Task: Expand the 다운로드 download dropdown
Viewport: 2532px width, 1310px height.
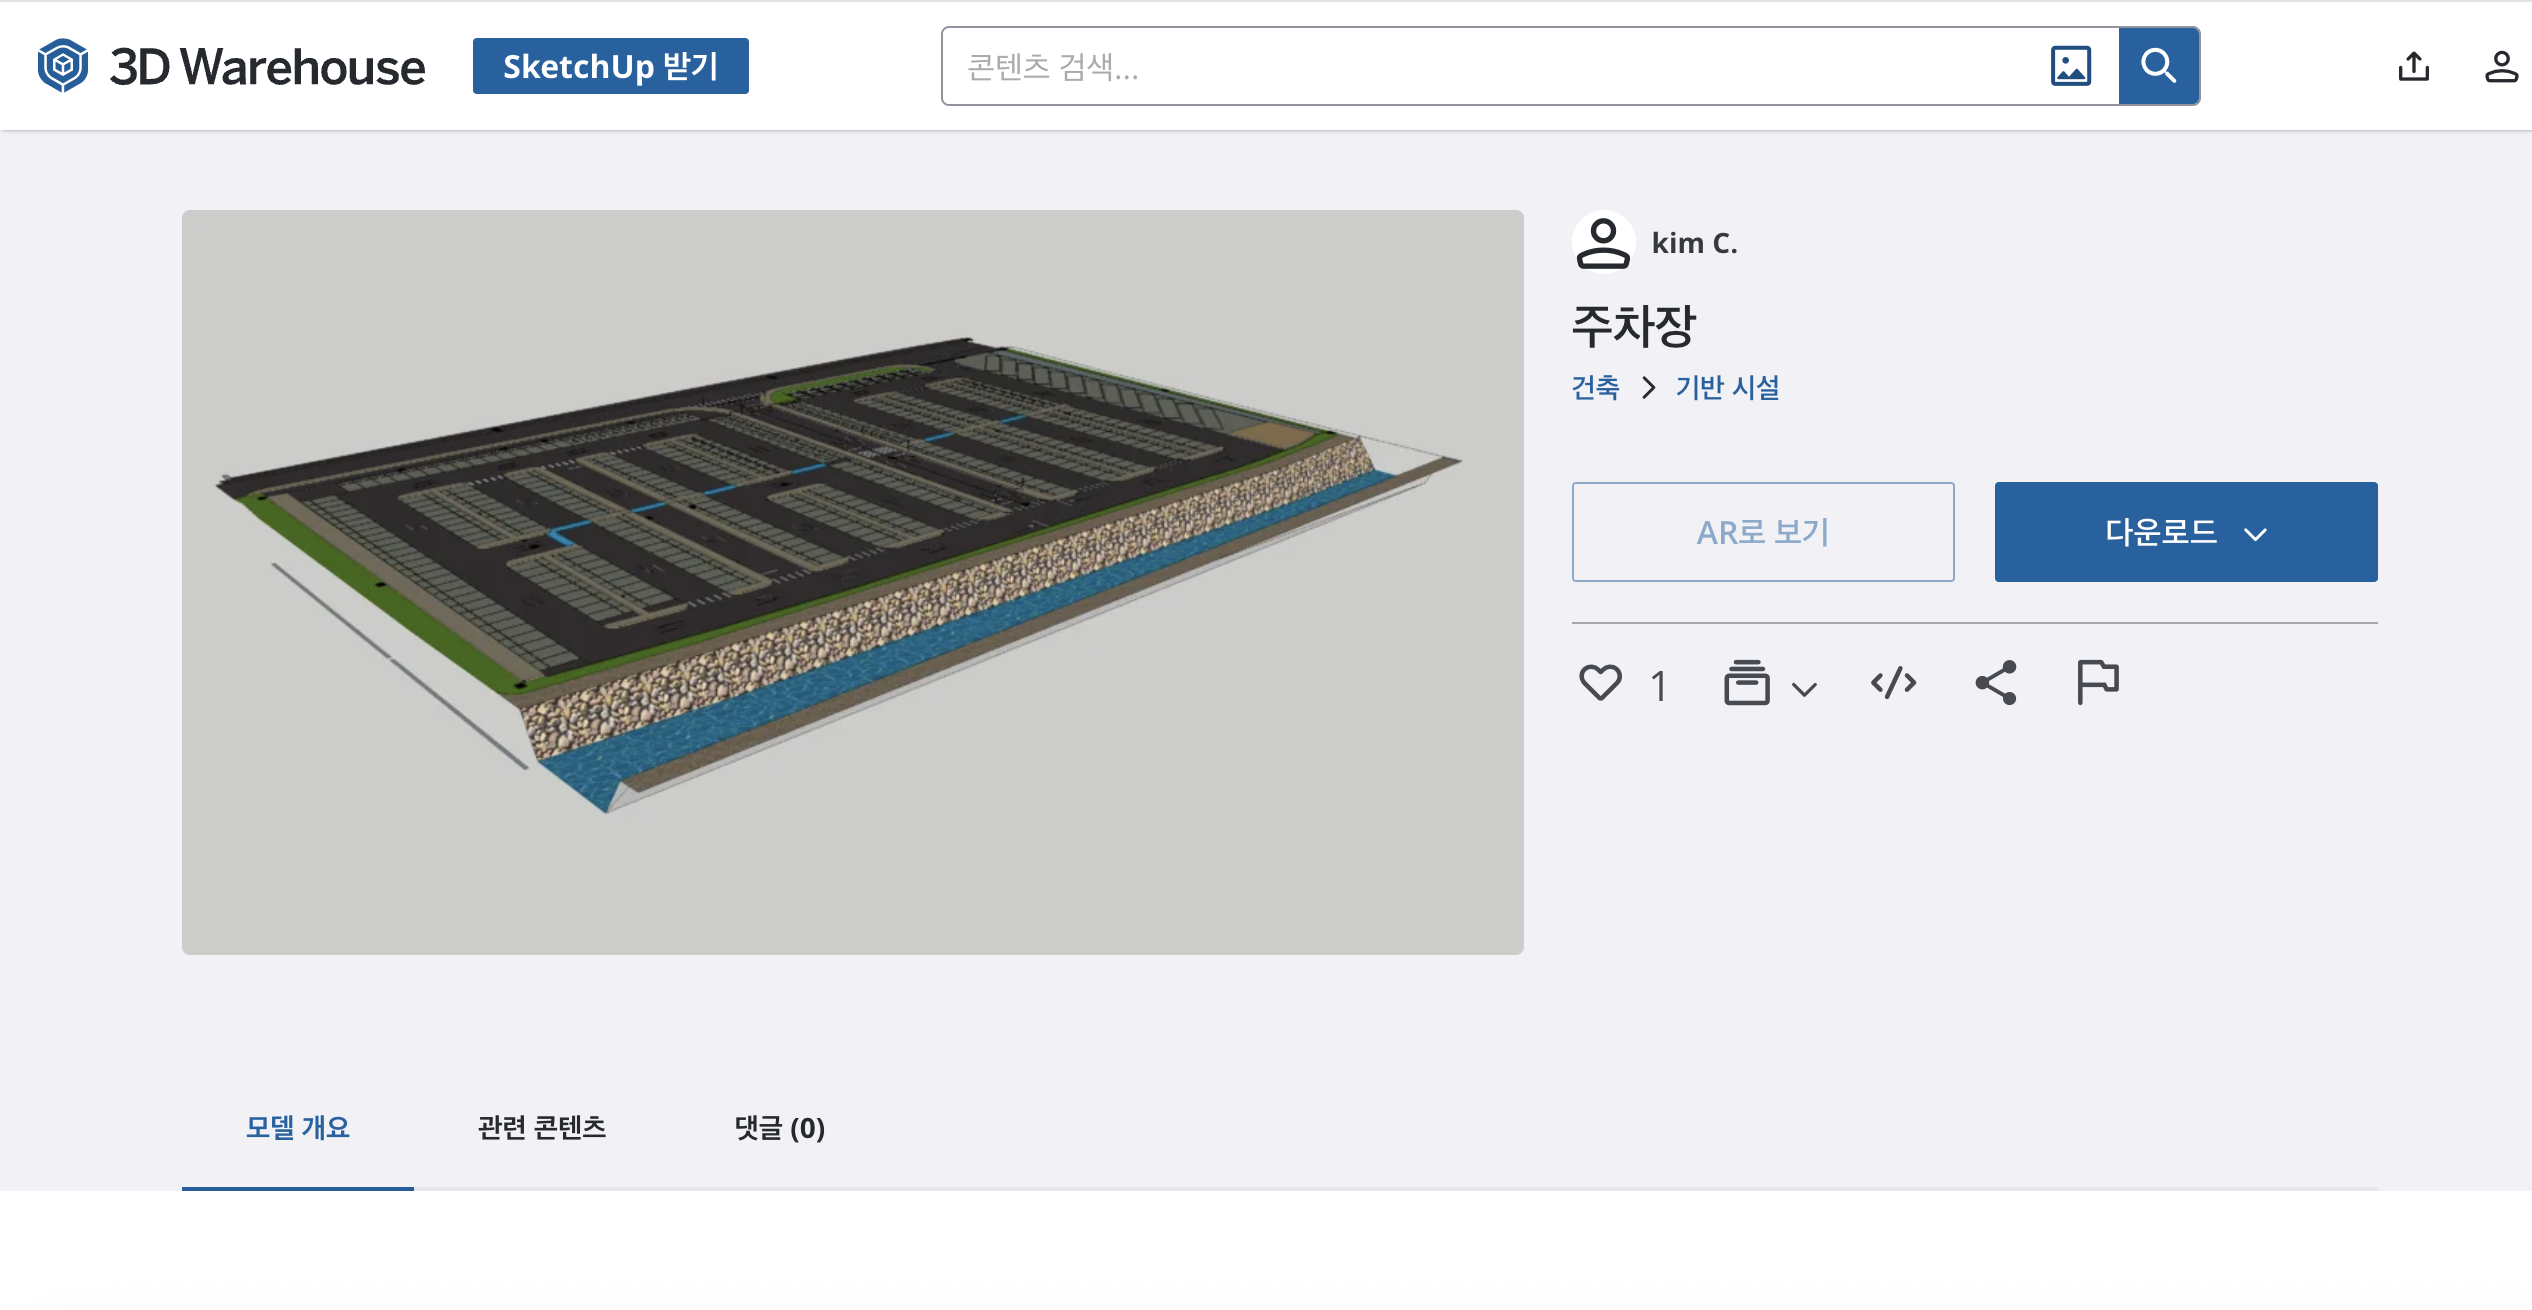Action: (x=2185, y=532)
